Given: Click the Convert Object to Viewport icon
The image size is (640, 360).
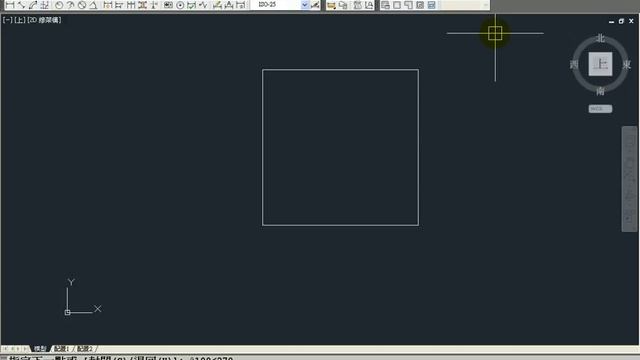Looking at the screenshot, I should pos(420,5).
